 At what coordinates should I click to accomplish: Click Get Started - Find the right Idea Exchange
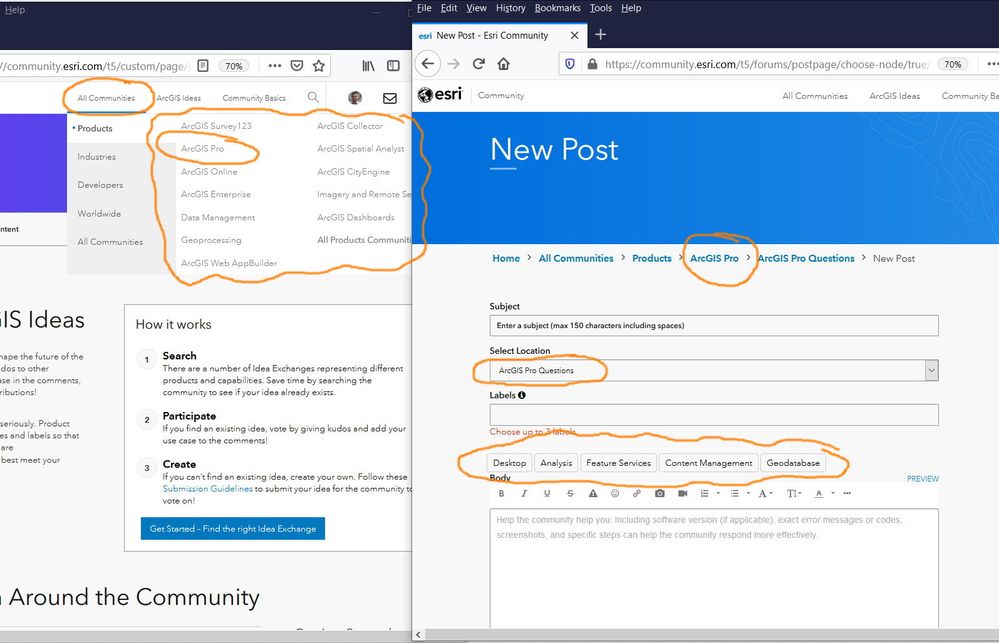233,528
